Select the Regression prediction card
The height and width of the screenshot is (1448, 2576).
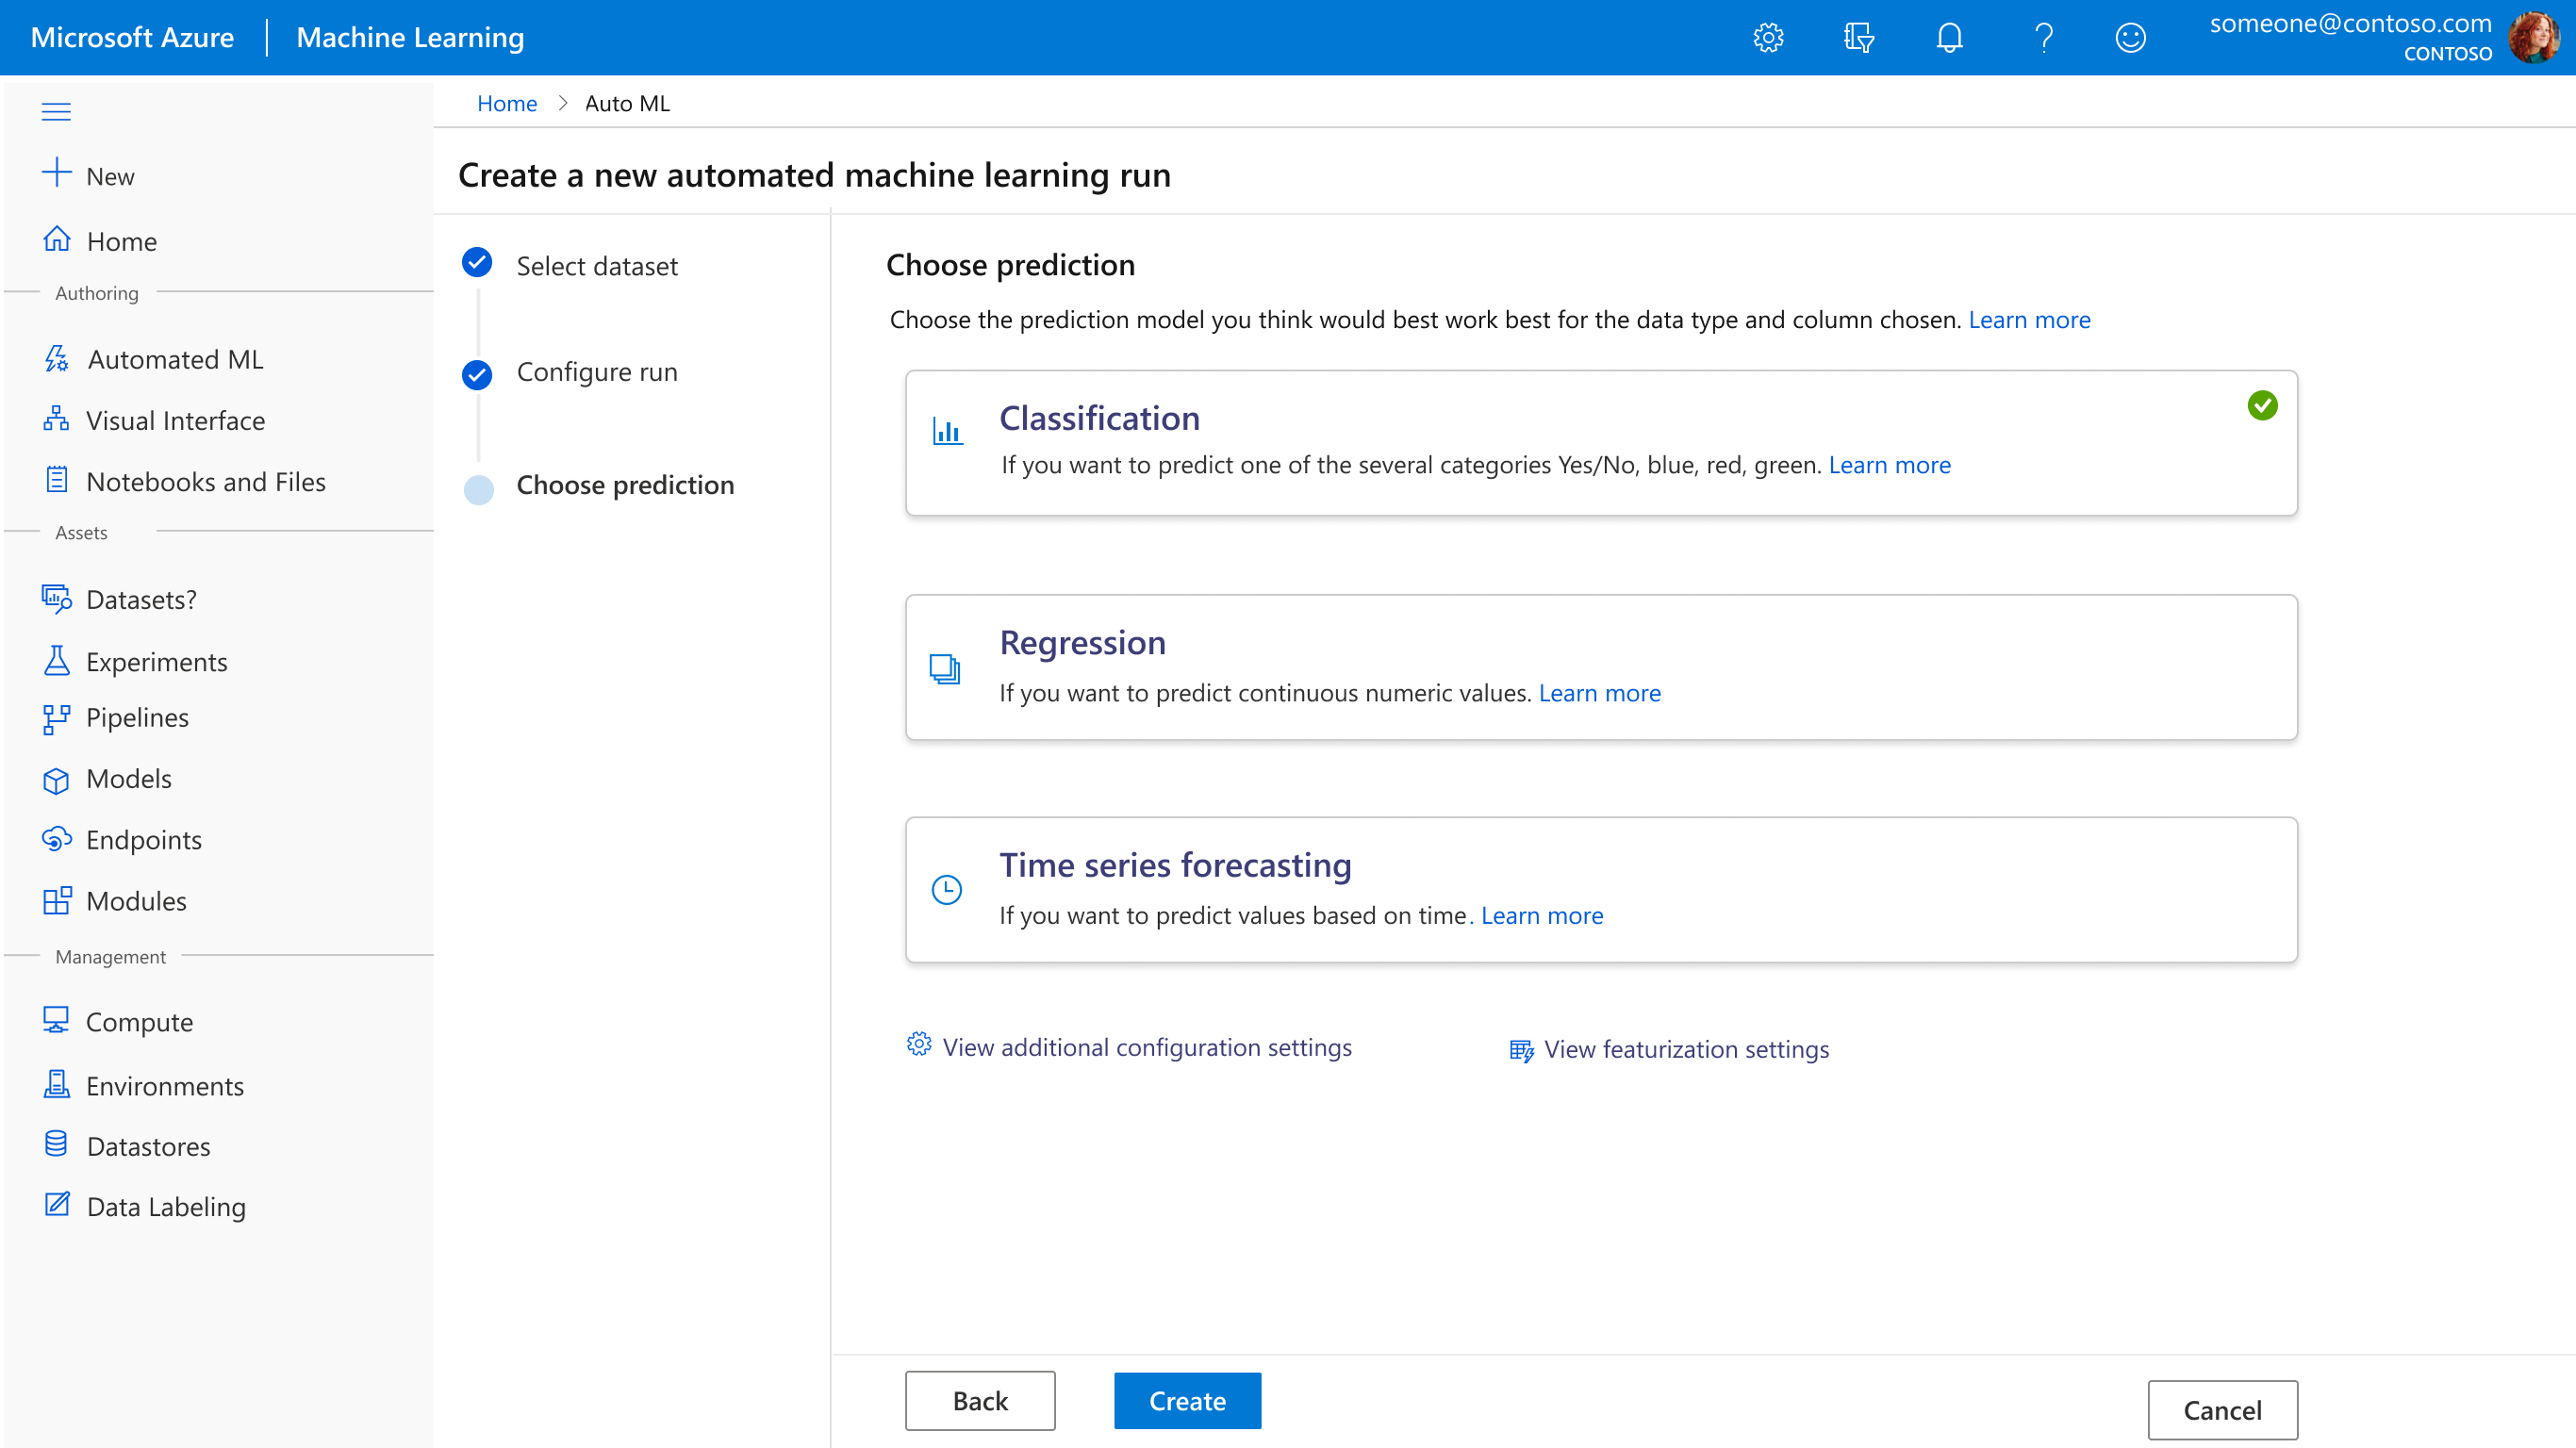point(1601,667)
